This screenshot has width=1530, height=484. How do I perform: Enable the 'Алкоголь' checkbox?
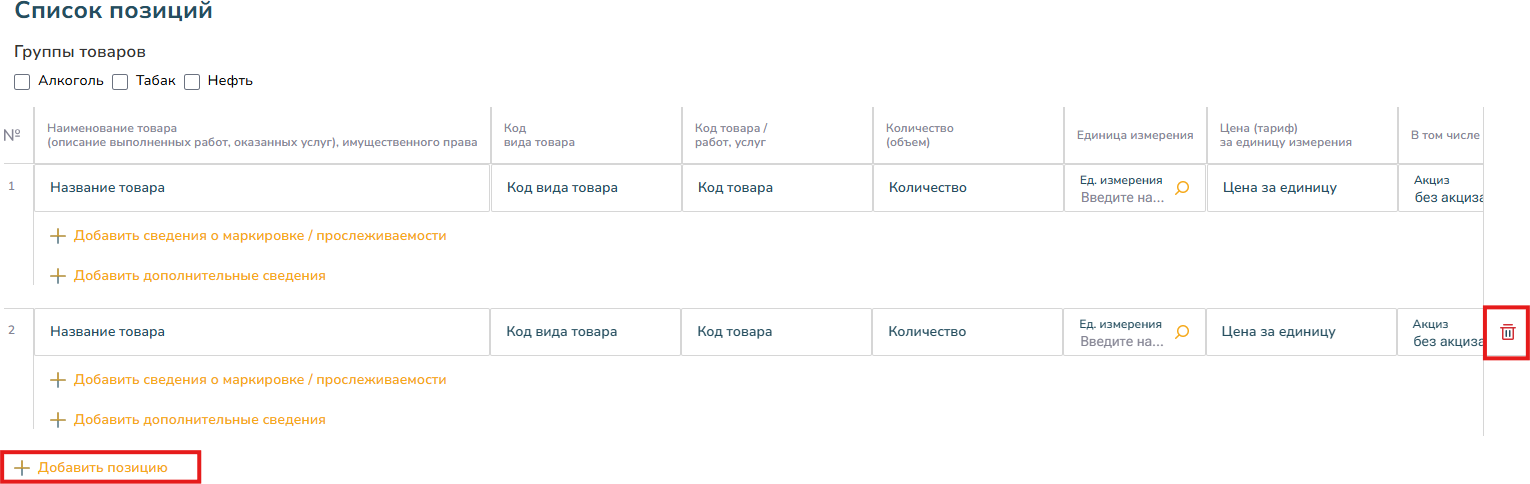tap(22, 82)
